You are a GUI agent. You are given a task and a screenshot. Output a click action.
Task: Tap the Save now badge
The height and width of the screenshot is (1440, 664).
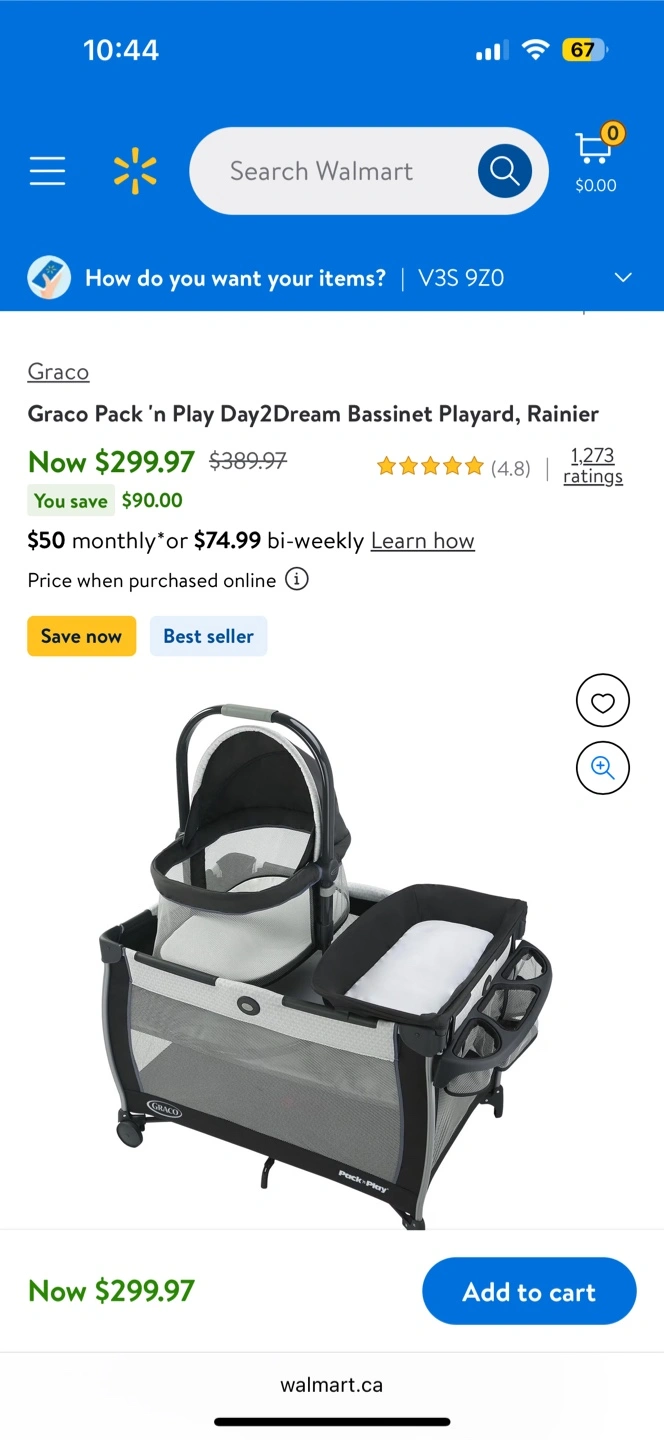coord(81,636)
